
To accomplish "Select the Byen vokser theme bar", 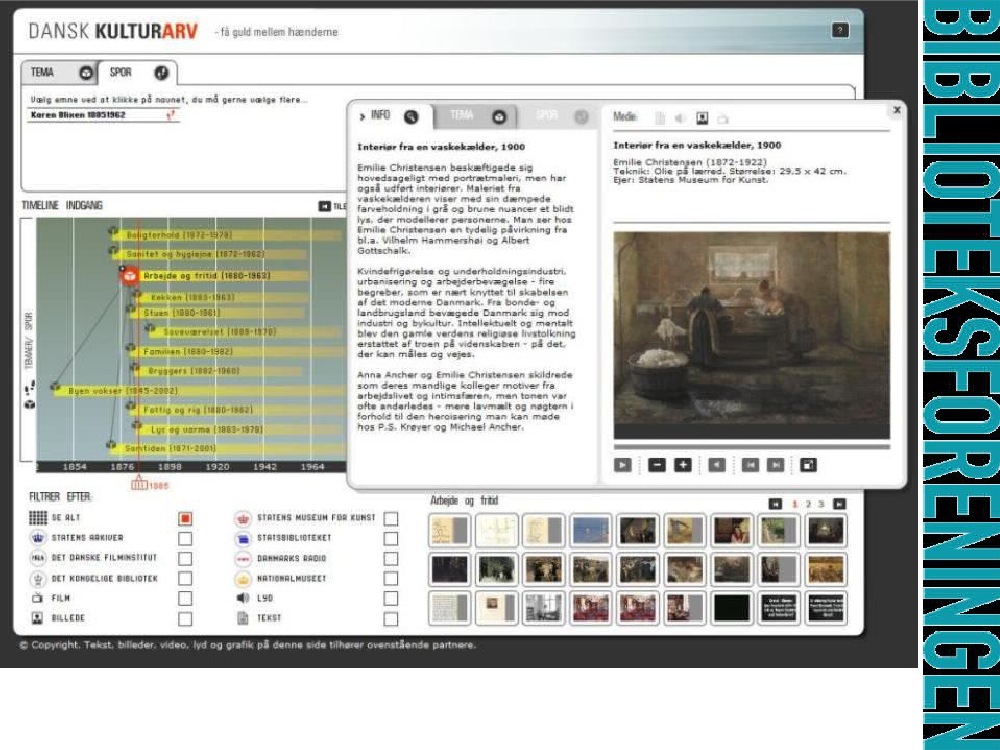I will click(x=198, y=391).
